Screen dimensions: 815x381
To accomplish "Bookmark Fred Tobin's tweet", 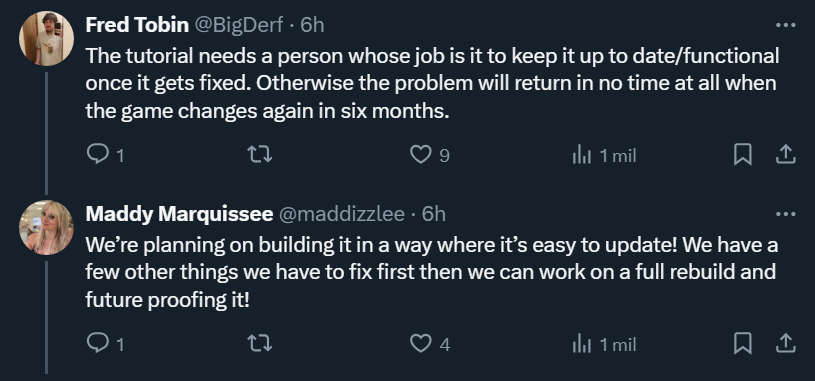I will coord(742,155).
